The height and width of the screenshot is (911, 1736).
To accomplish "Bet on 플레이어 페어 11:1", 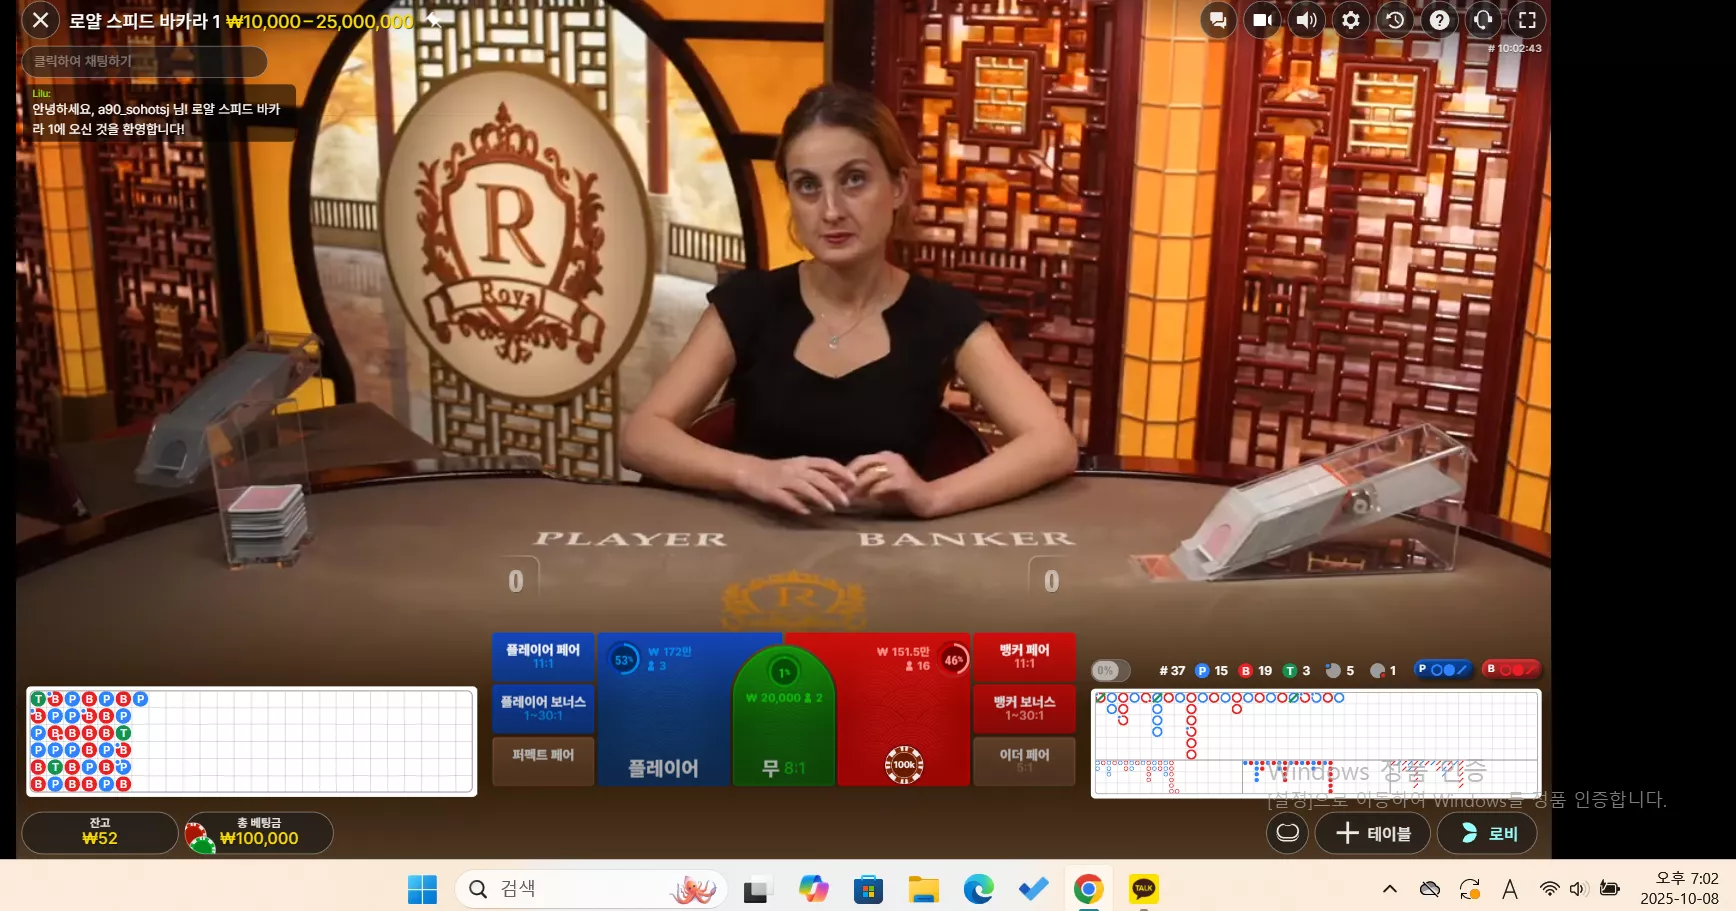I will tap(543, 656).
